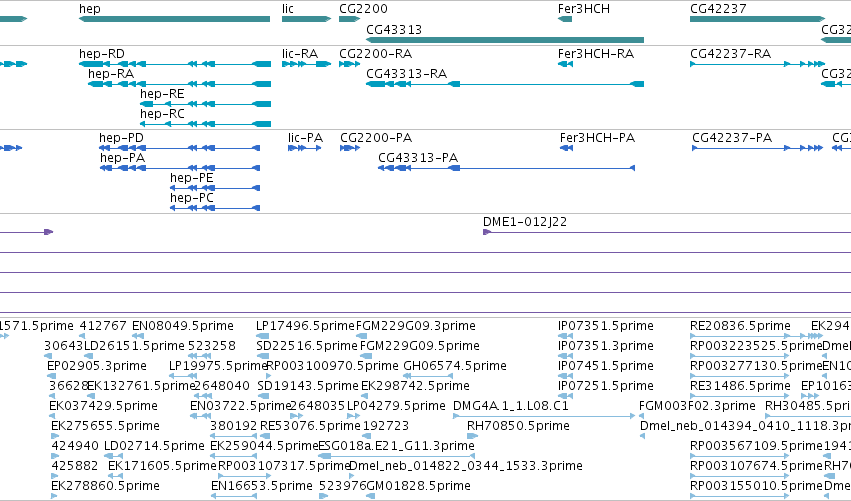
Task: Click the 412767 feature label
Action: coord(103,326)
